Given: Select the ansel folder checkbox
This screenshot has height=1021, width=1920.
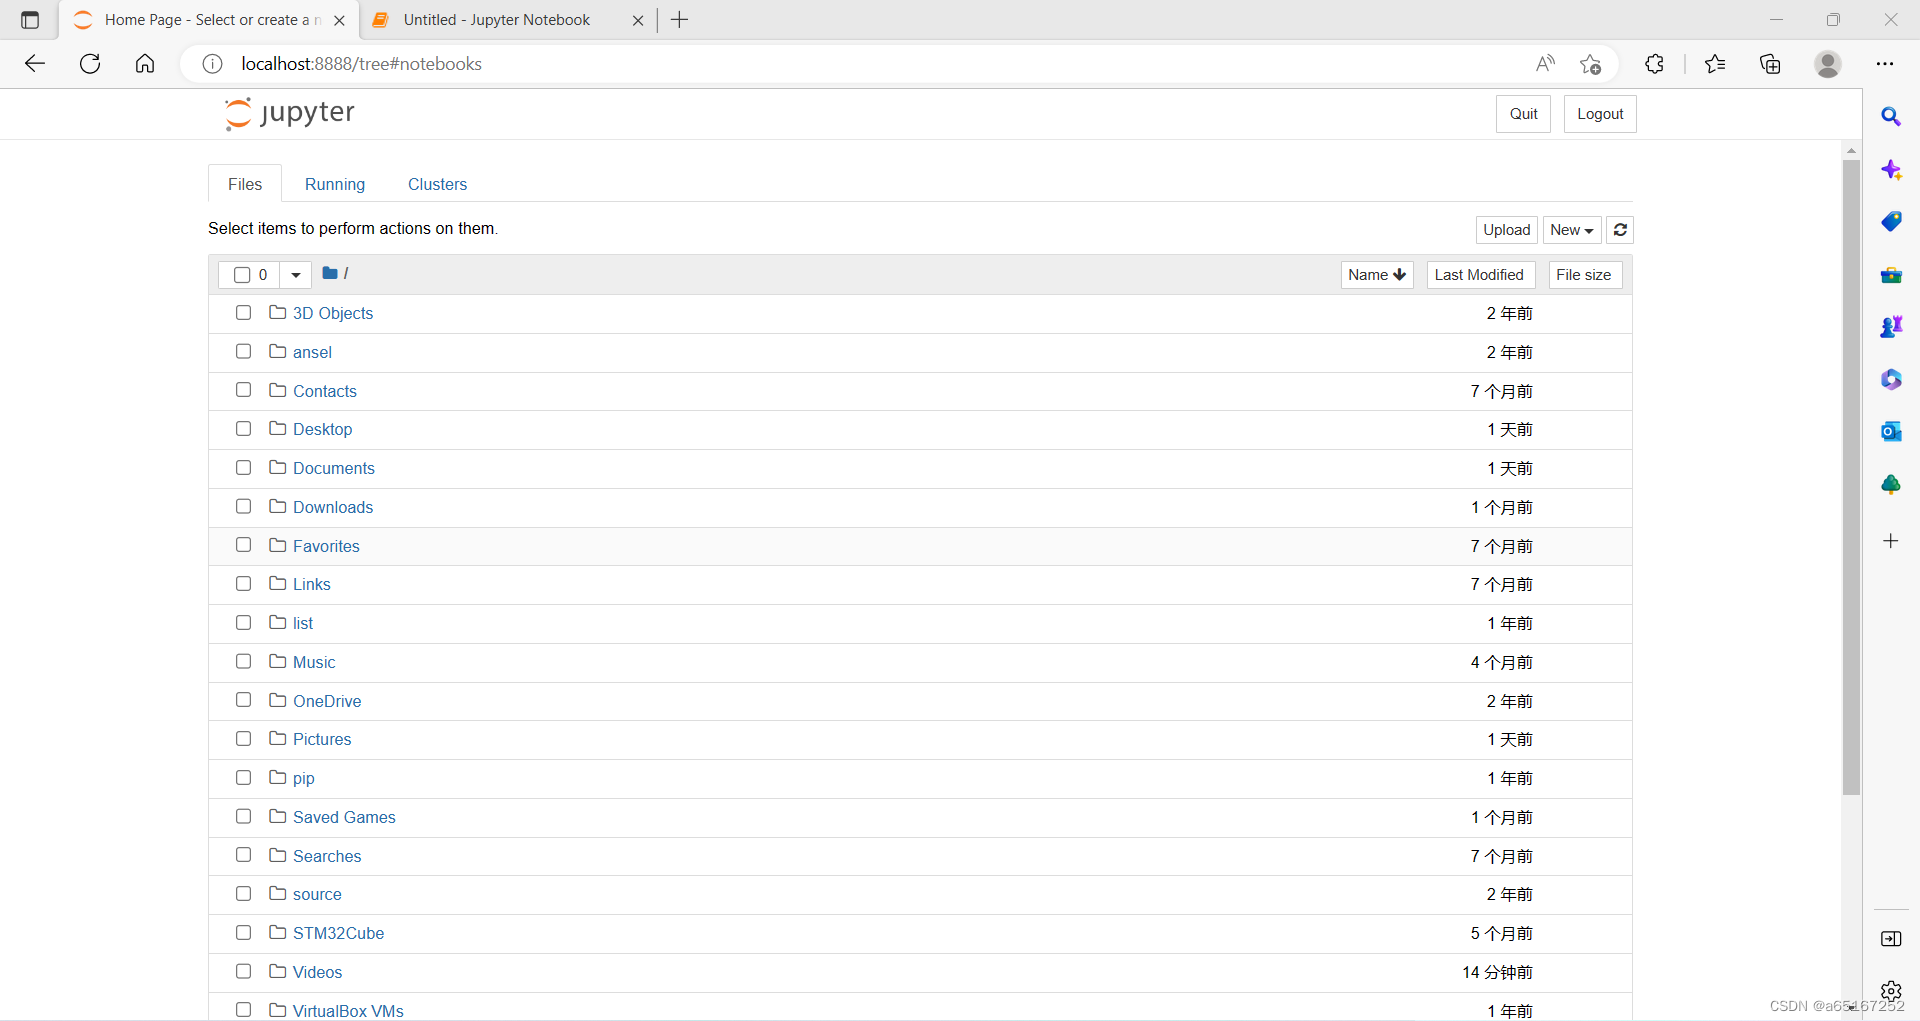Looking at the screenshot, I should click(x=243, y=352).
